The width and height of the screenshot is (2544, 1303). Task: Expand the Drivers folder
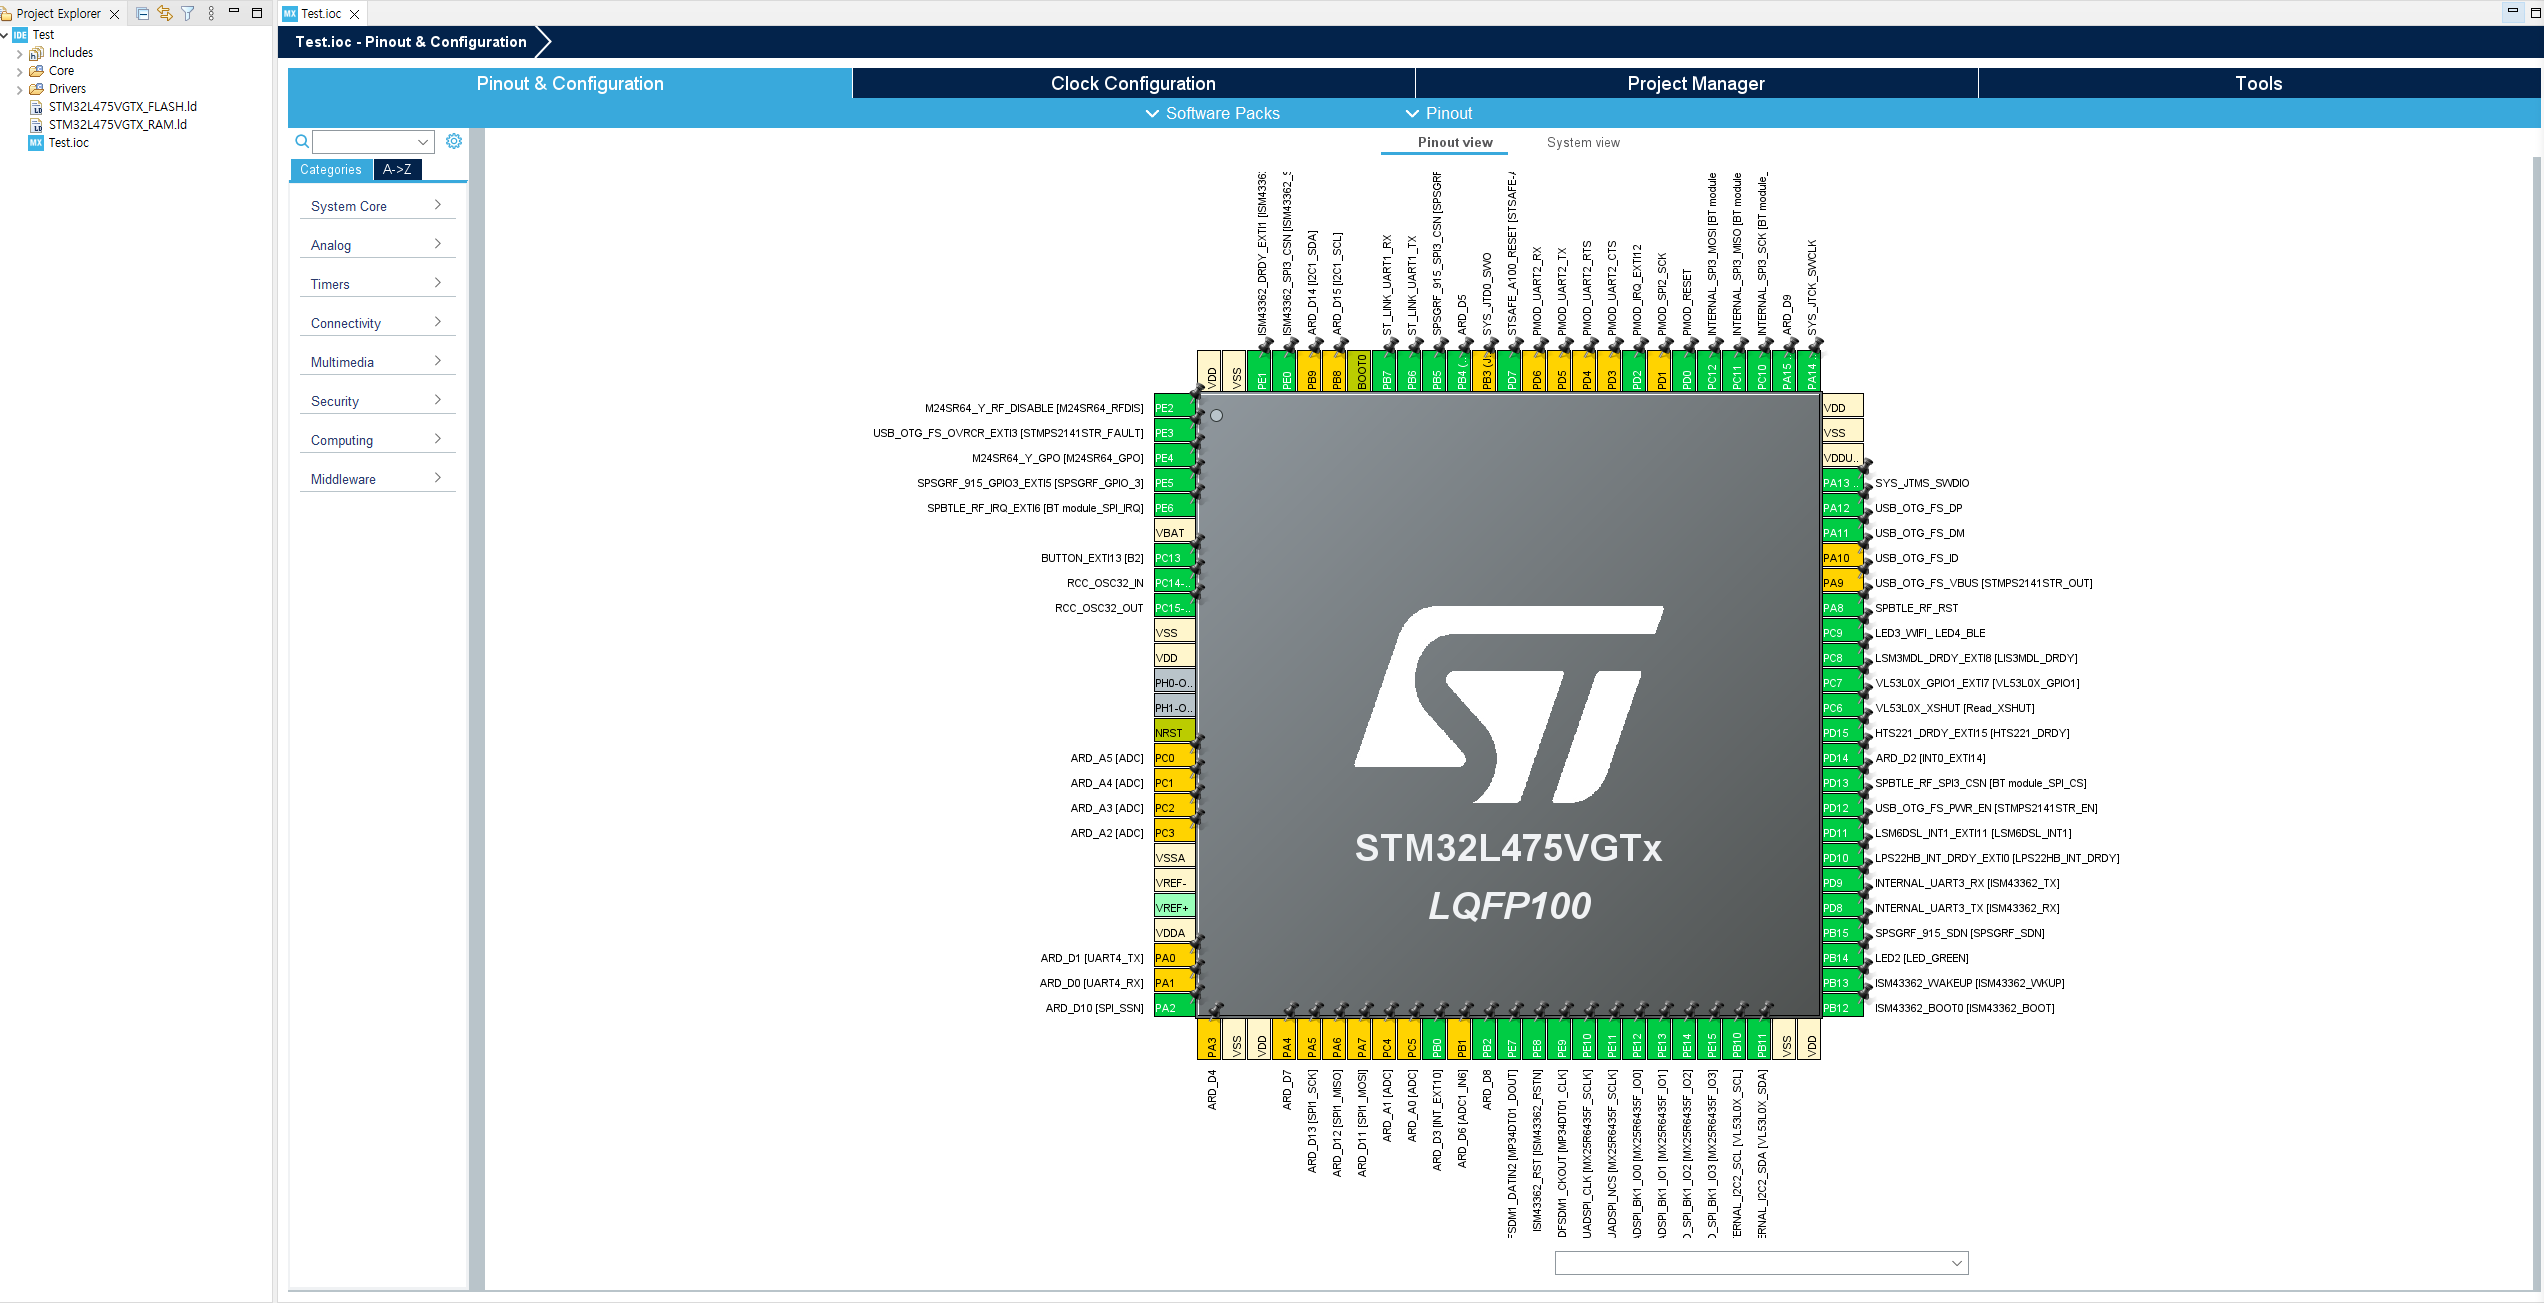[x=19, y=90]
